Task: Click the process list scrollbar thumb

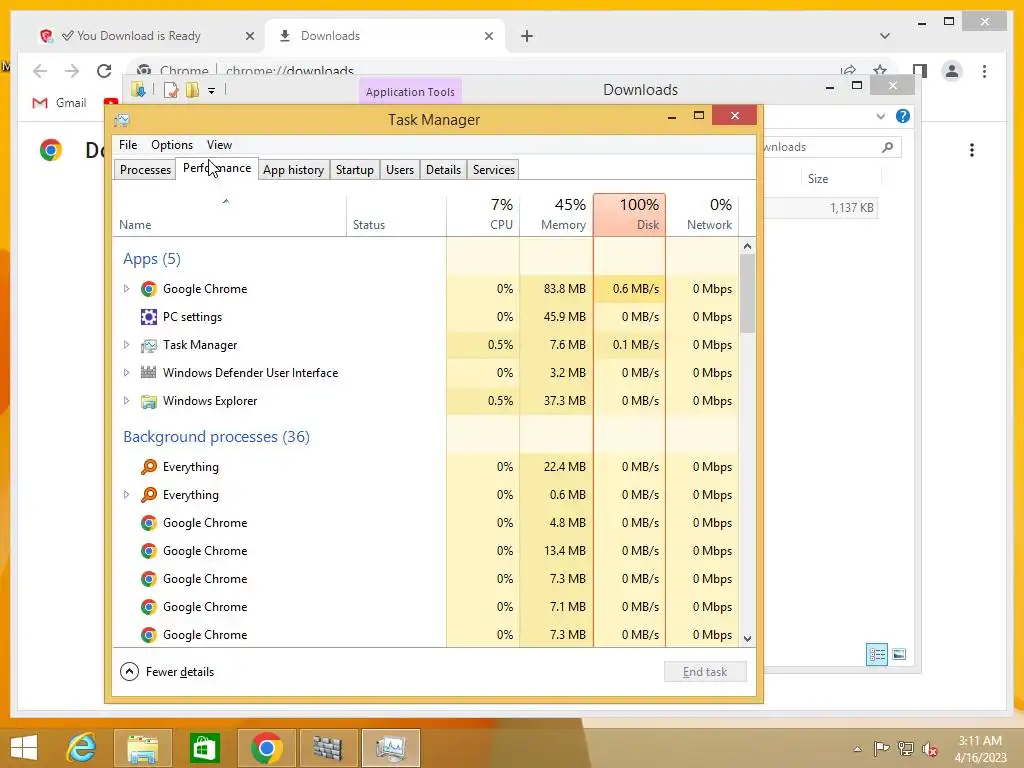Action: click(x=747, y=294)
